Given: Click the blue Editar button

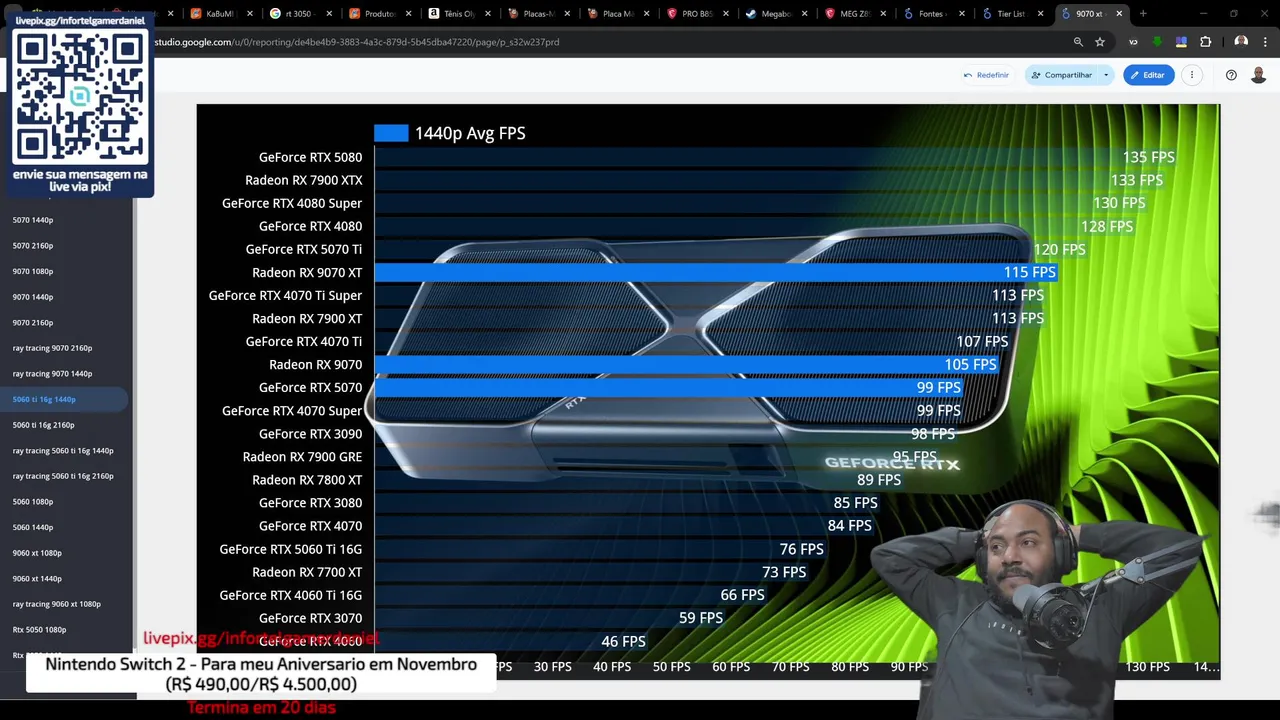Looking at the screenshot, I should 1148,75.
